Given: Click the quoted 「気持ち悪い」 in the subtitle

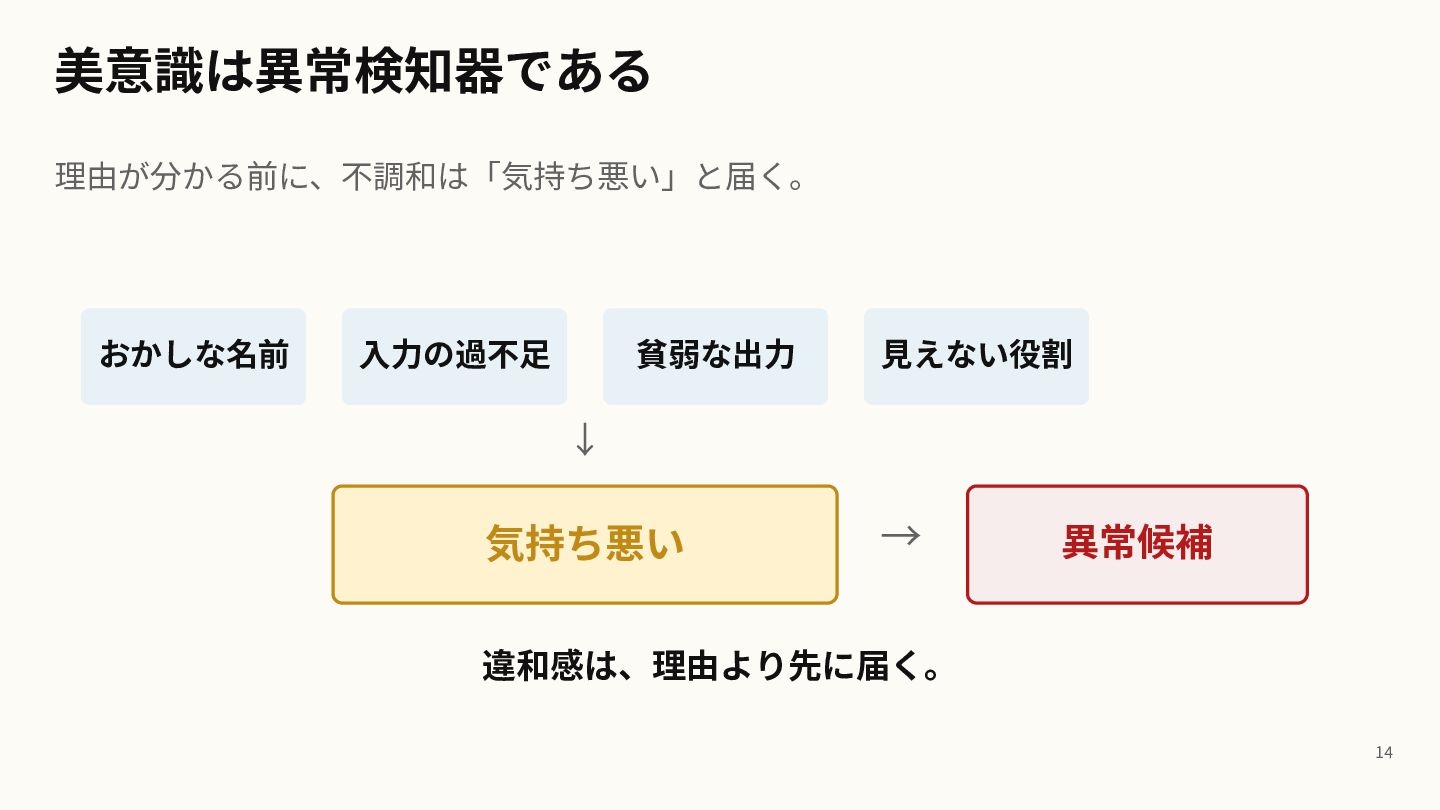Looking at the screenshot, I should pyautogui.click(x=581, y=177).
